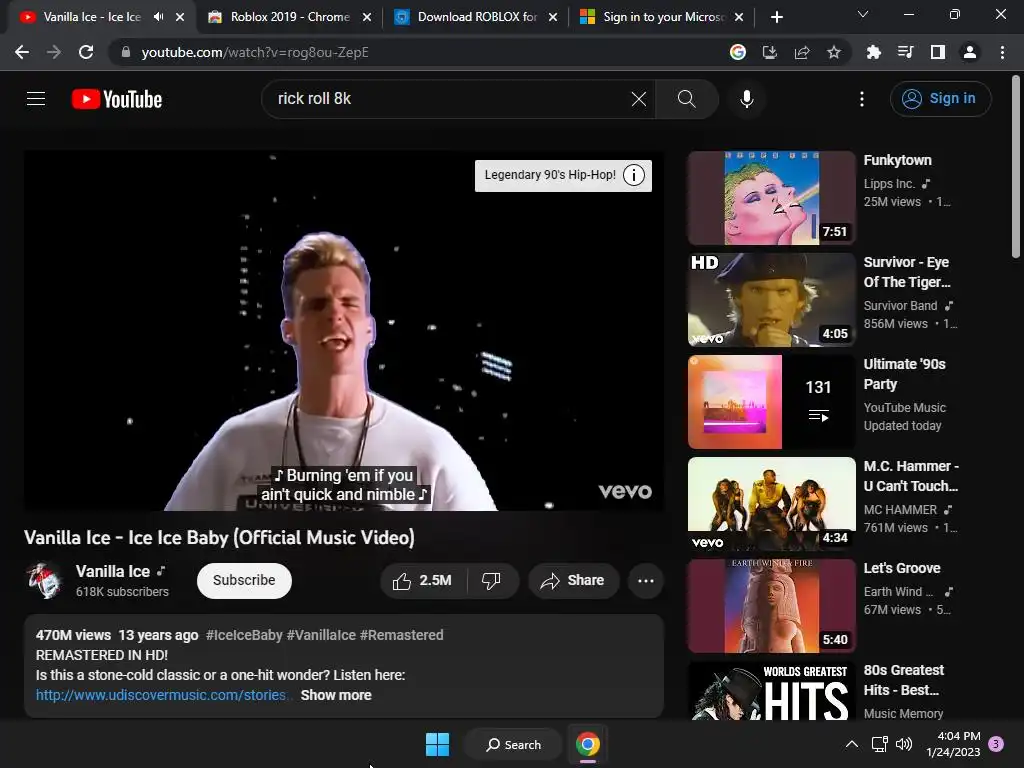Open info card icon on video
This screenshot has width=1024, height=768.
(633, 175)
